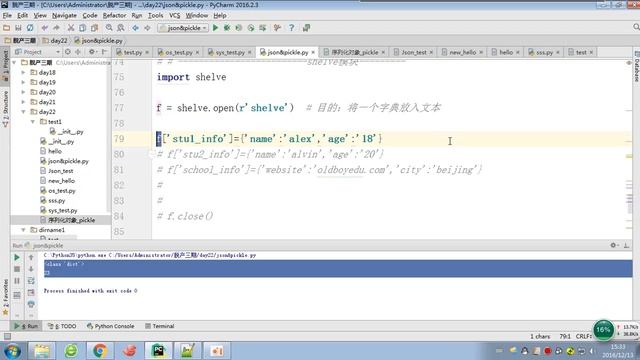Open file explorer from the taskbar
Screen dimensions: 640x360
pos(42,351)
